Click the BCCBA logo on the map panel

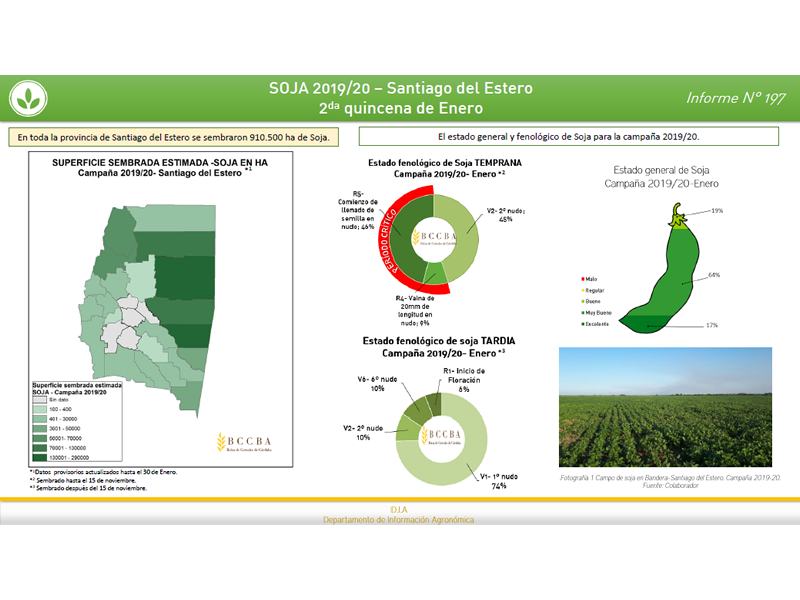(244, 442)
